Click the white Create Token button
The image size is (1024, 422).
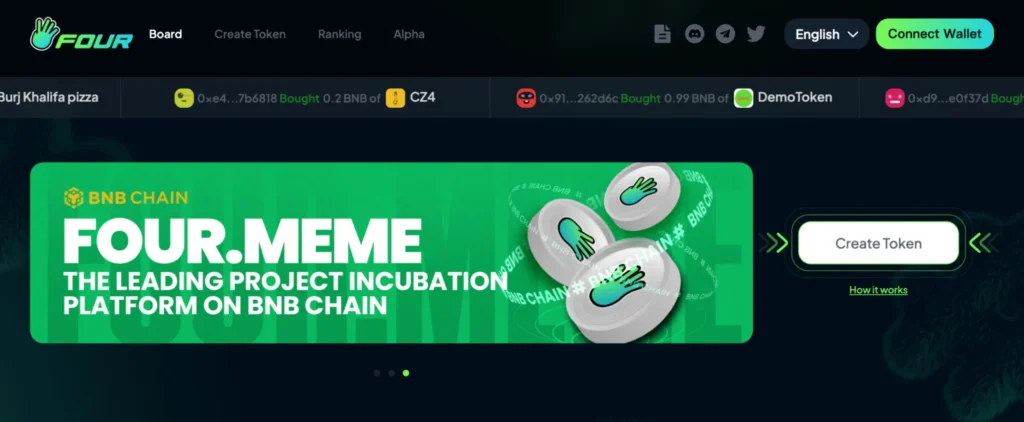click(878, 243)
